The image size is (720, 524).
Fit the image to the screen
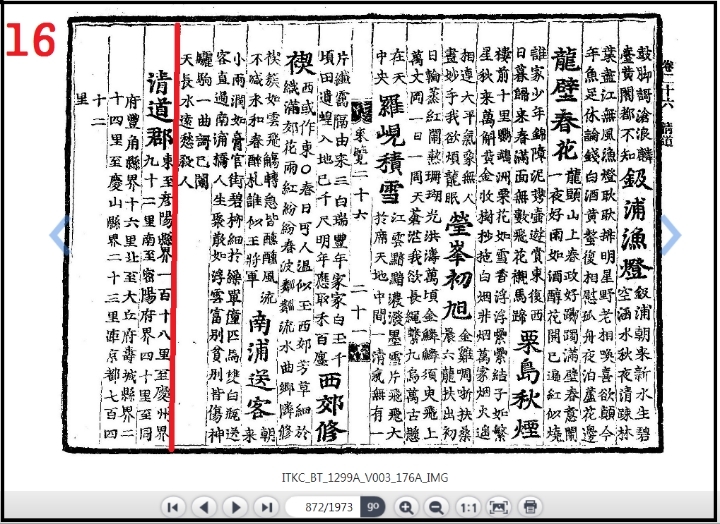(499, 507)
